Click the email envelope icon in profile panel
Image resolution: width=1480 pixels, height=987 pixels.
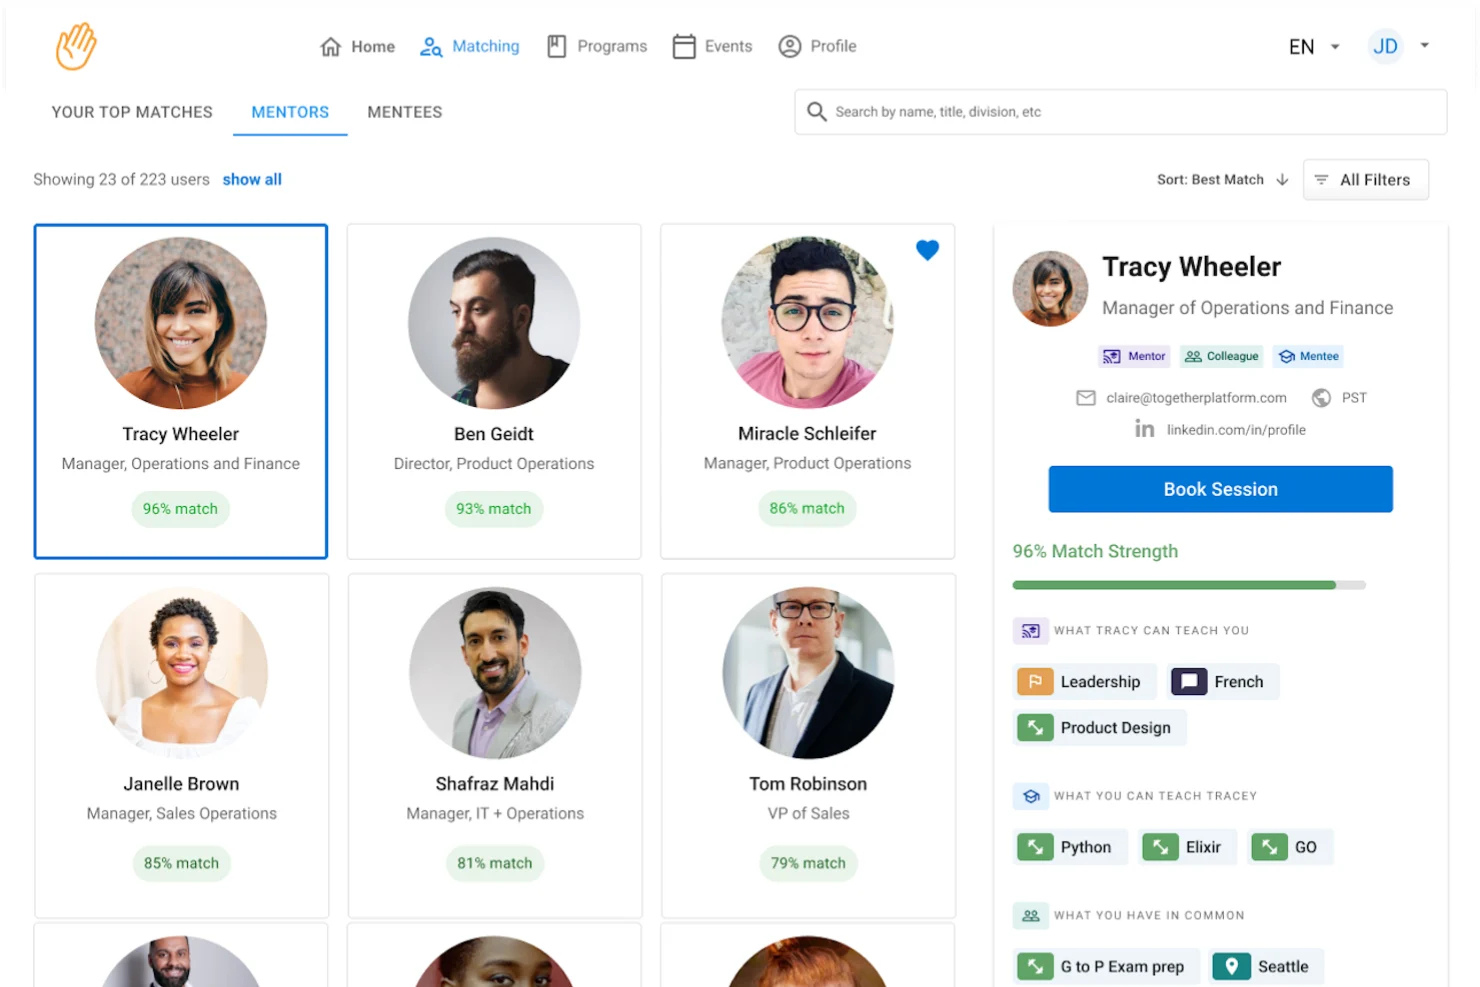coord(1086,398)
